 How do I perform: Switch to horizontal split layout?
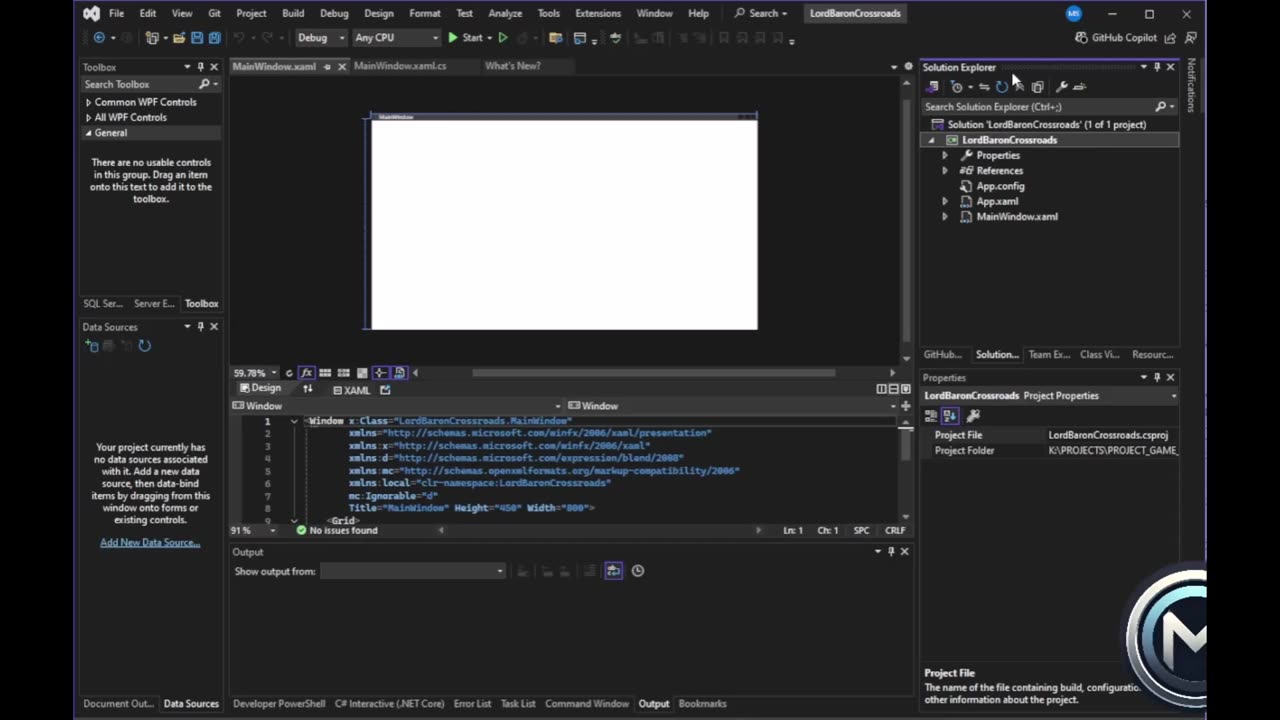point(892,389)
